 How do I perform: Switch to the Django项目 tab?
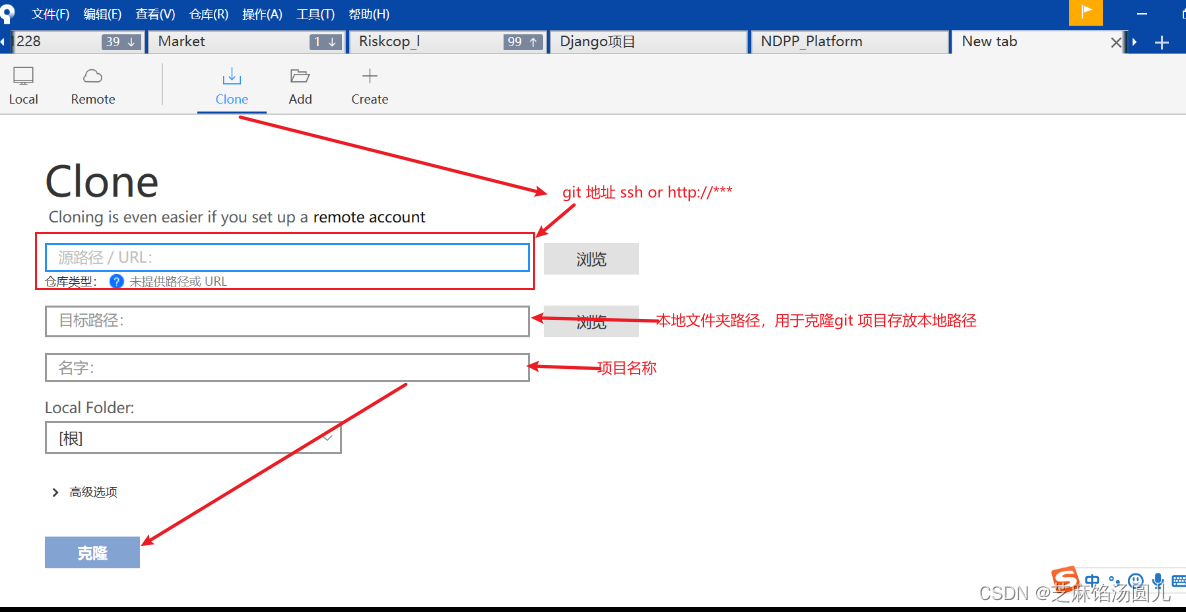[x=648, y=41]
